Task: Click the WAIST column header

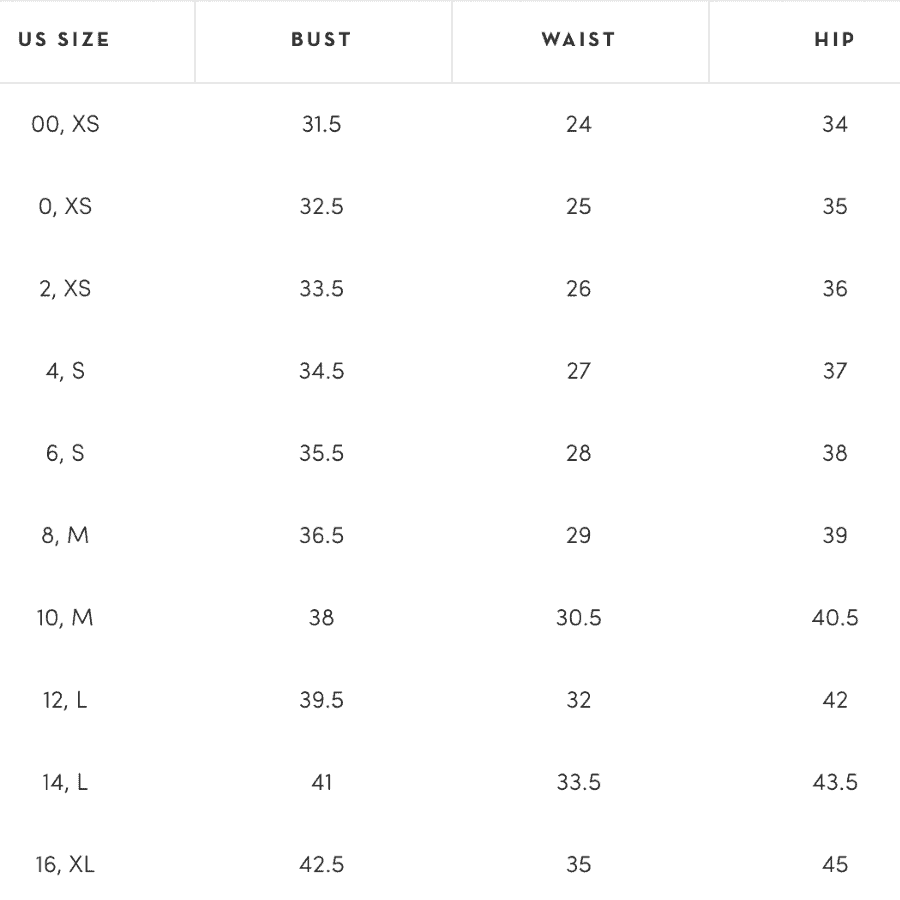Action: coord(579,40)
